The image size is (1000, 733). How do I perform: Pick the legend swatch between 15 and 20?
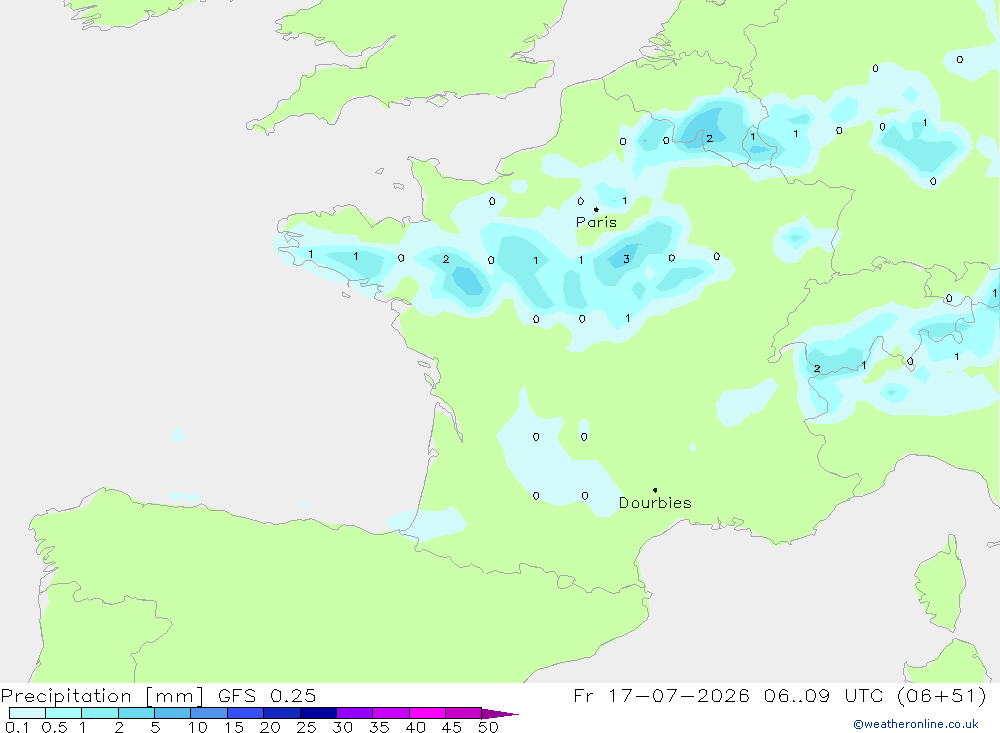[x=246, y=713]
